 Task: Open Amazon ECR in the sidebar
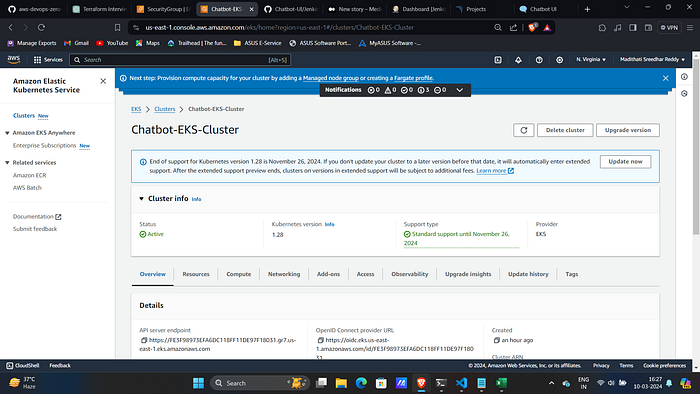[29, 175]
